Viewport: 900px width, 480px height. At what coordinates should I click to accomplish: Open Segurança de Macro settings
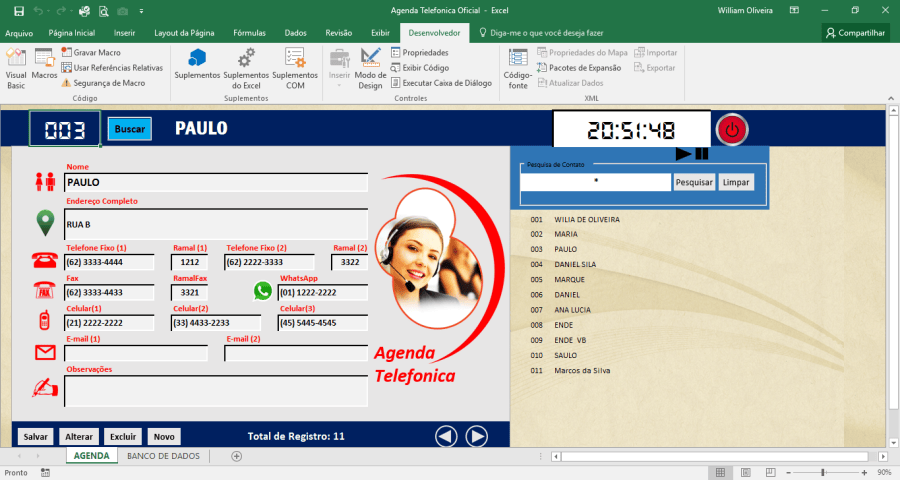[x=103, y=83]
